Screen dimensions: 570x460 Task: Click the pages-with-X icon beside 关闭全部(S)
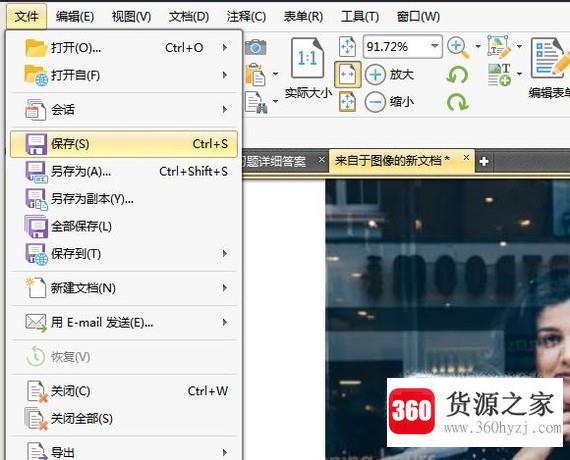coord(36,419)
